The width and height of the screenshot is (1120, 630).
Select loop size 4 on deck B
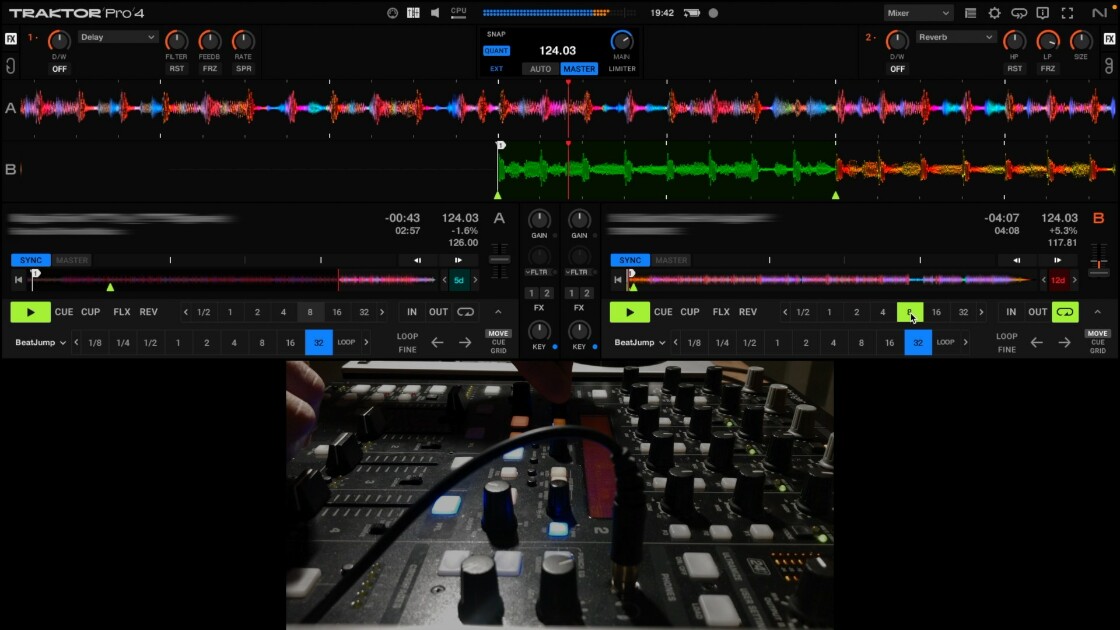[x=882, y=312]
